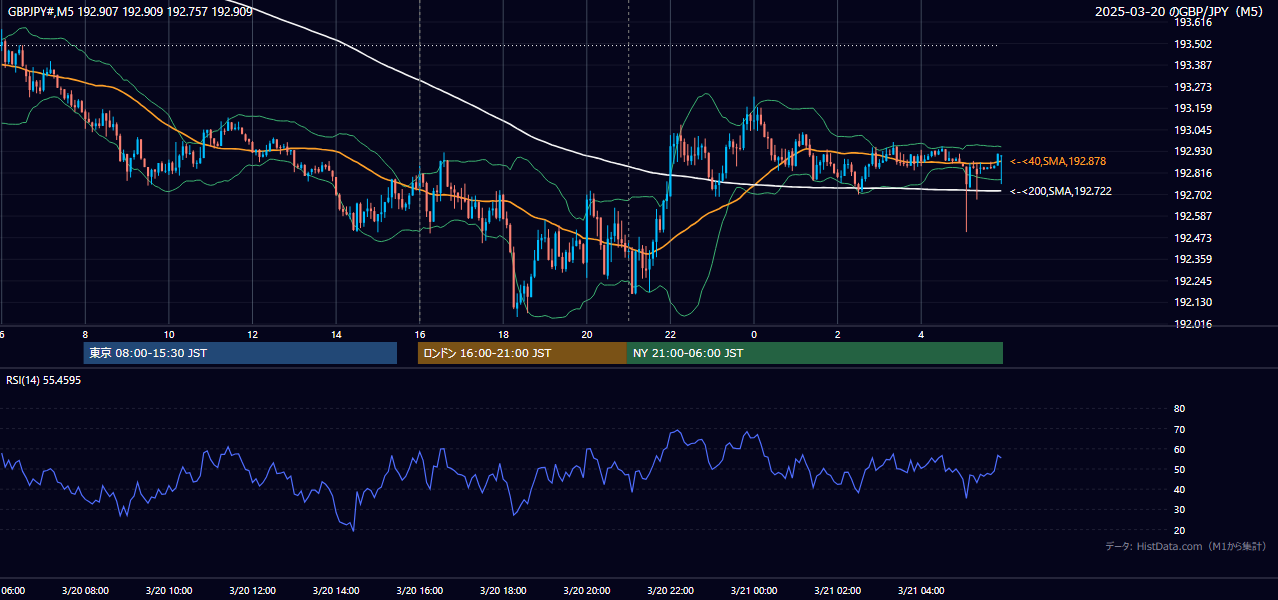Click price axis value 192.245
The width and height of the screenshot is (1278, 600).
tap(1193, 281)
